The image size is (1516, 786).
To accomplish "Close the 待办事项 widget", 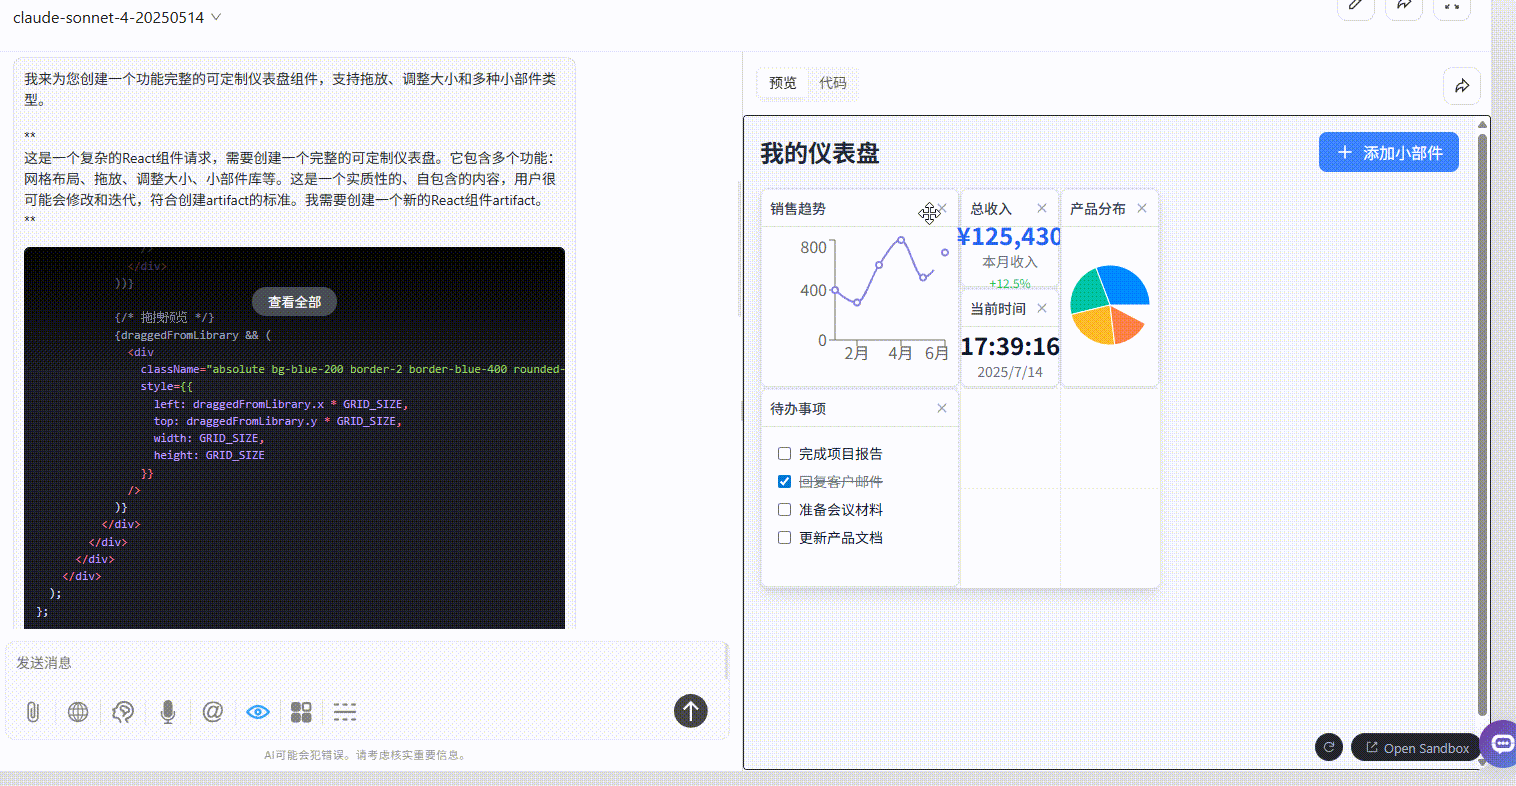I will (x=942, y=408).
